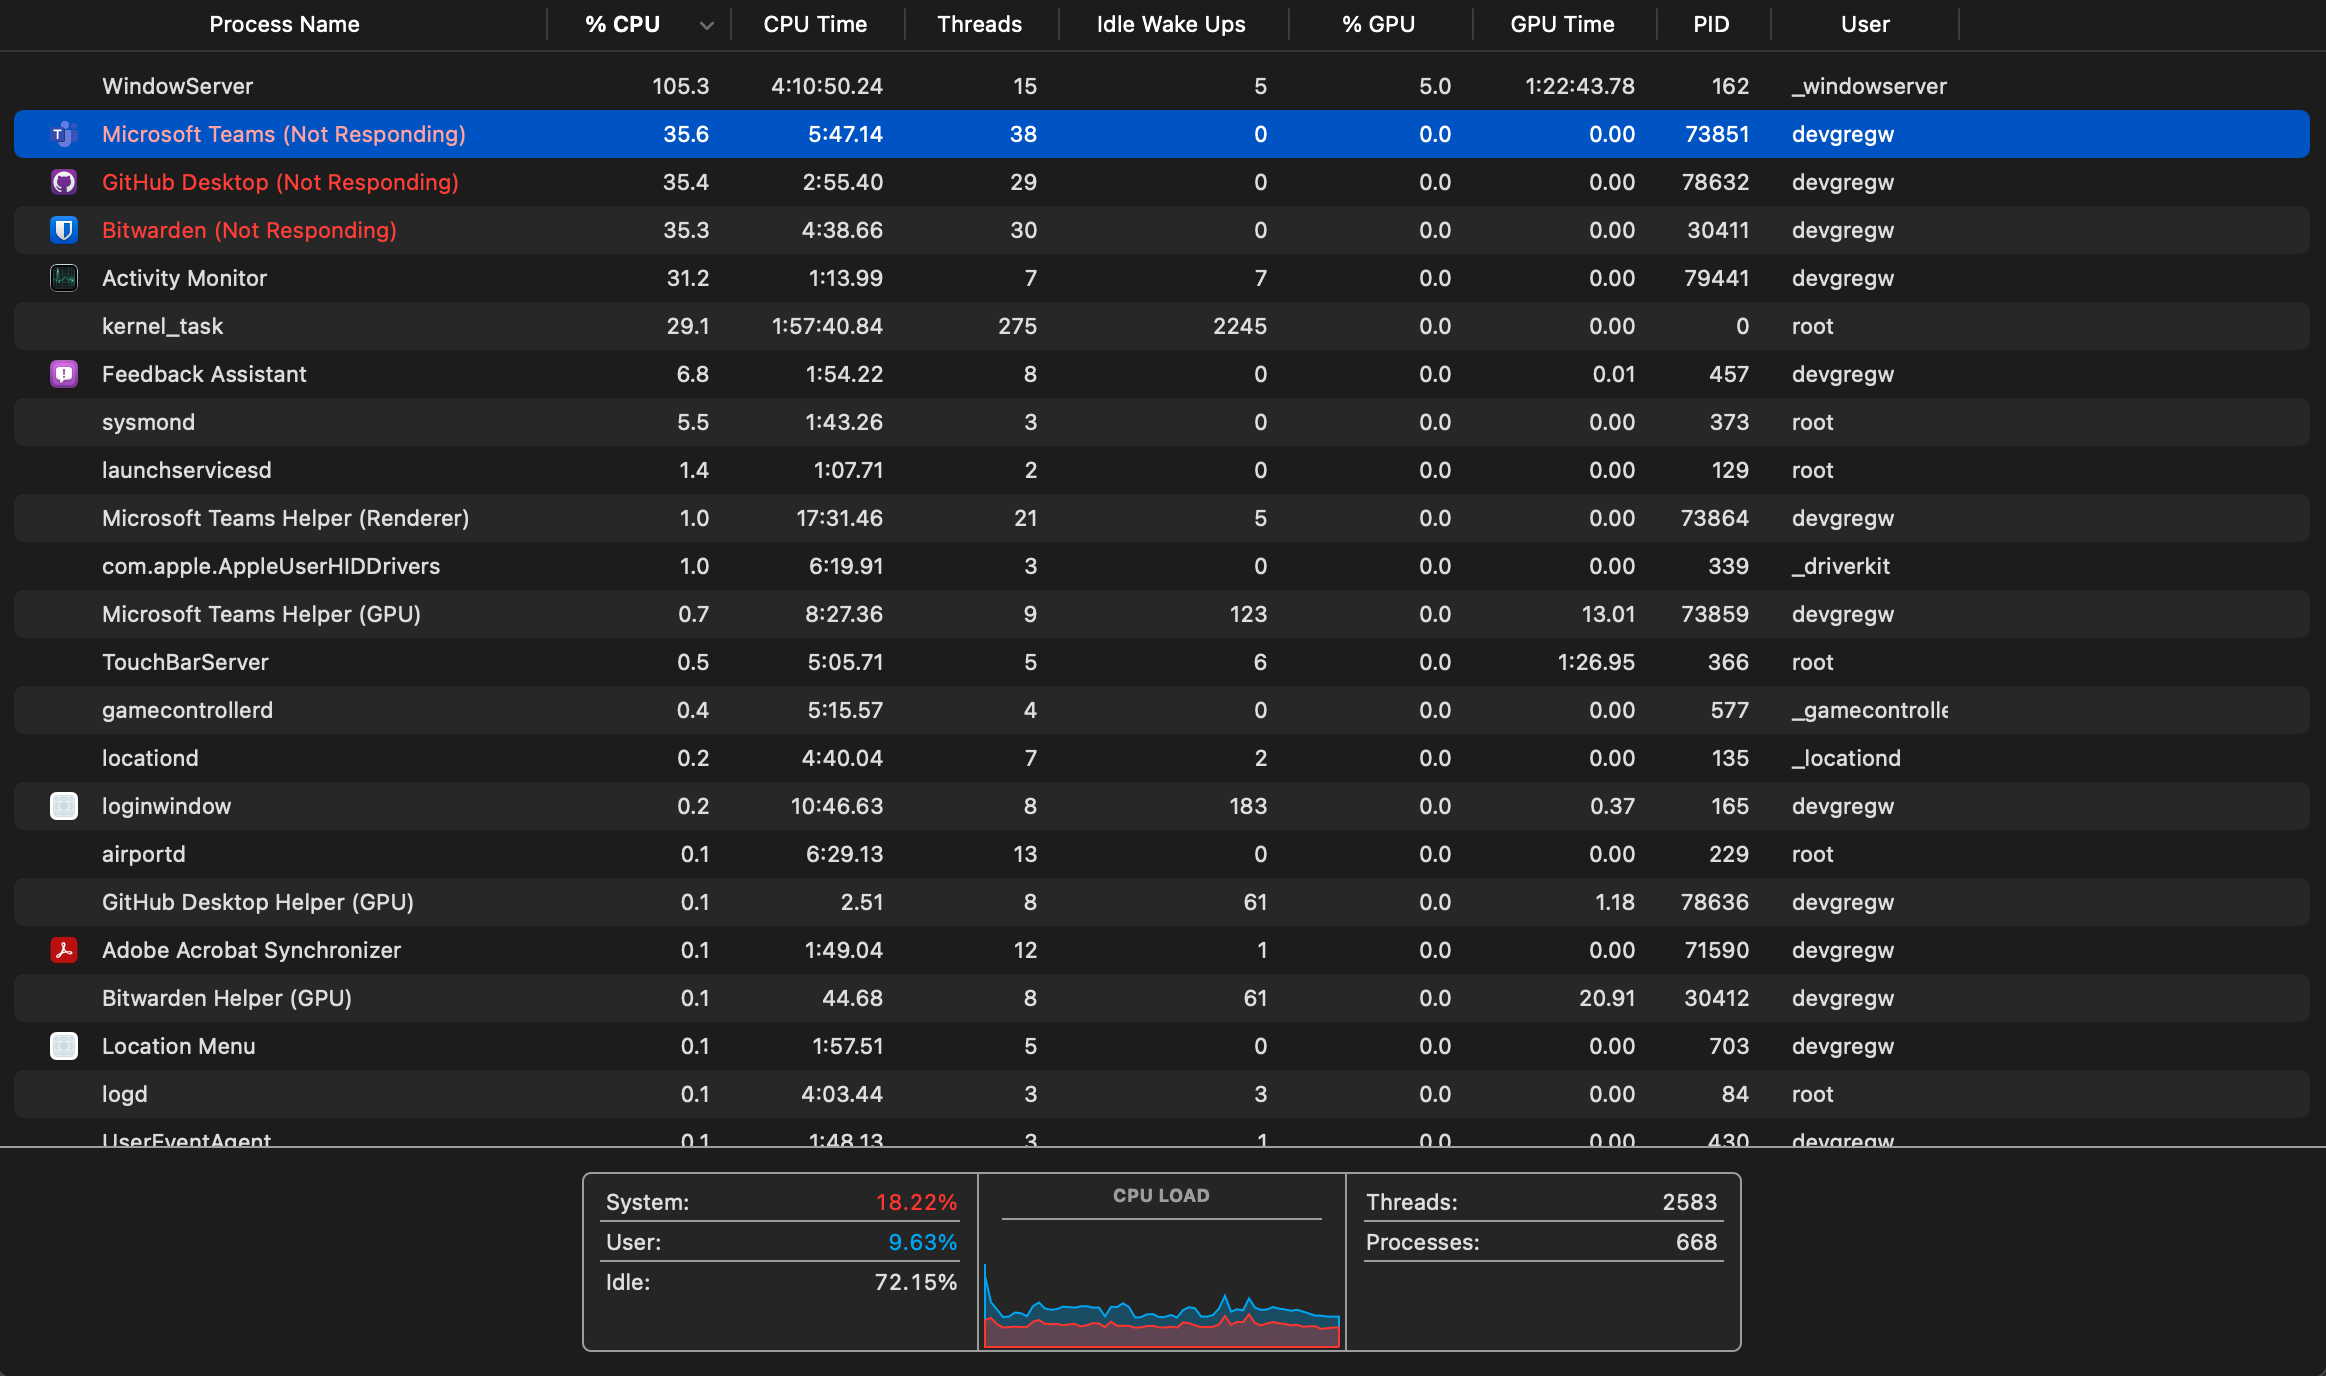The image size is (2326, 1376).
Task: Select Microsoft Teams Helper (GPU) row
Action: point(1162,614)
